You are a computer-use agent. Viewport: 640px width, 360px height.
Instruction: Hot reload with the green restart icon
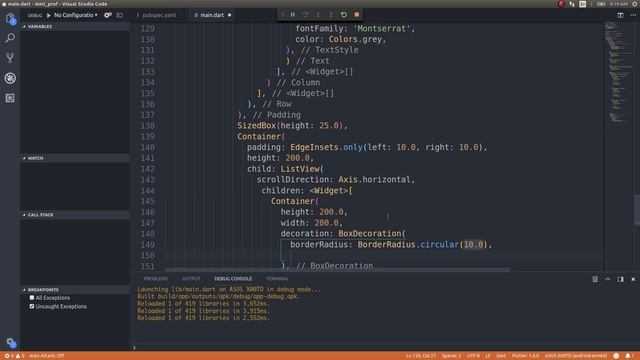point(344,15)
